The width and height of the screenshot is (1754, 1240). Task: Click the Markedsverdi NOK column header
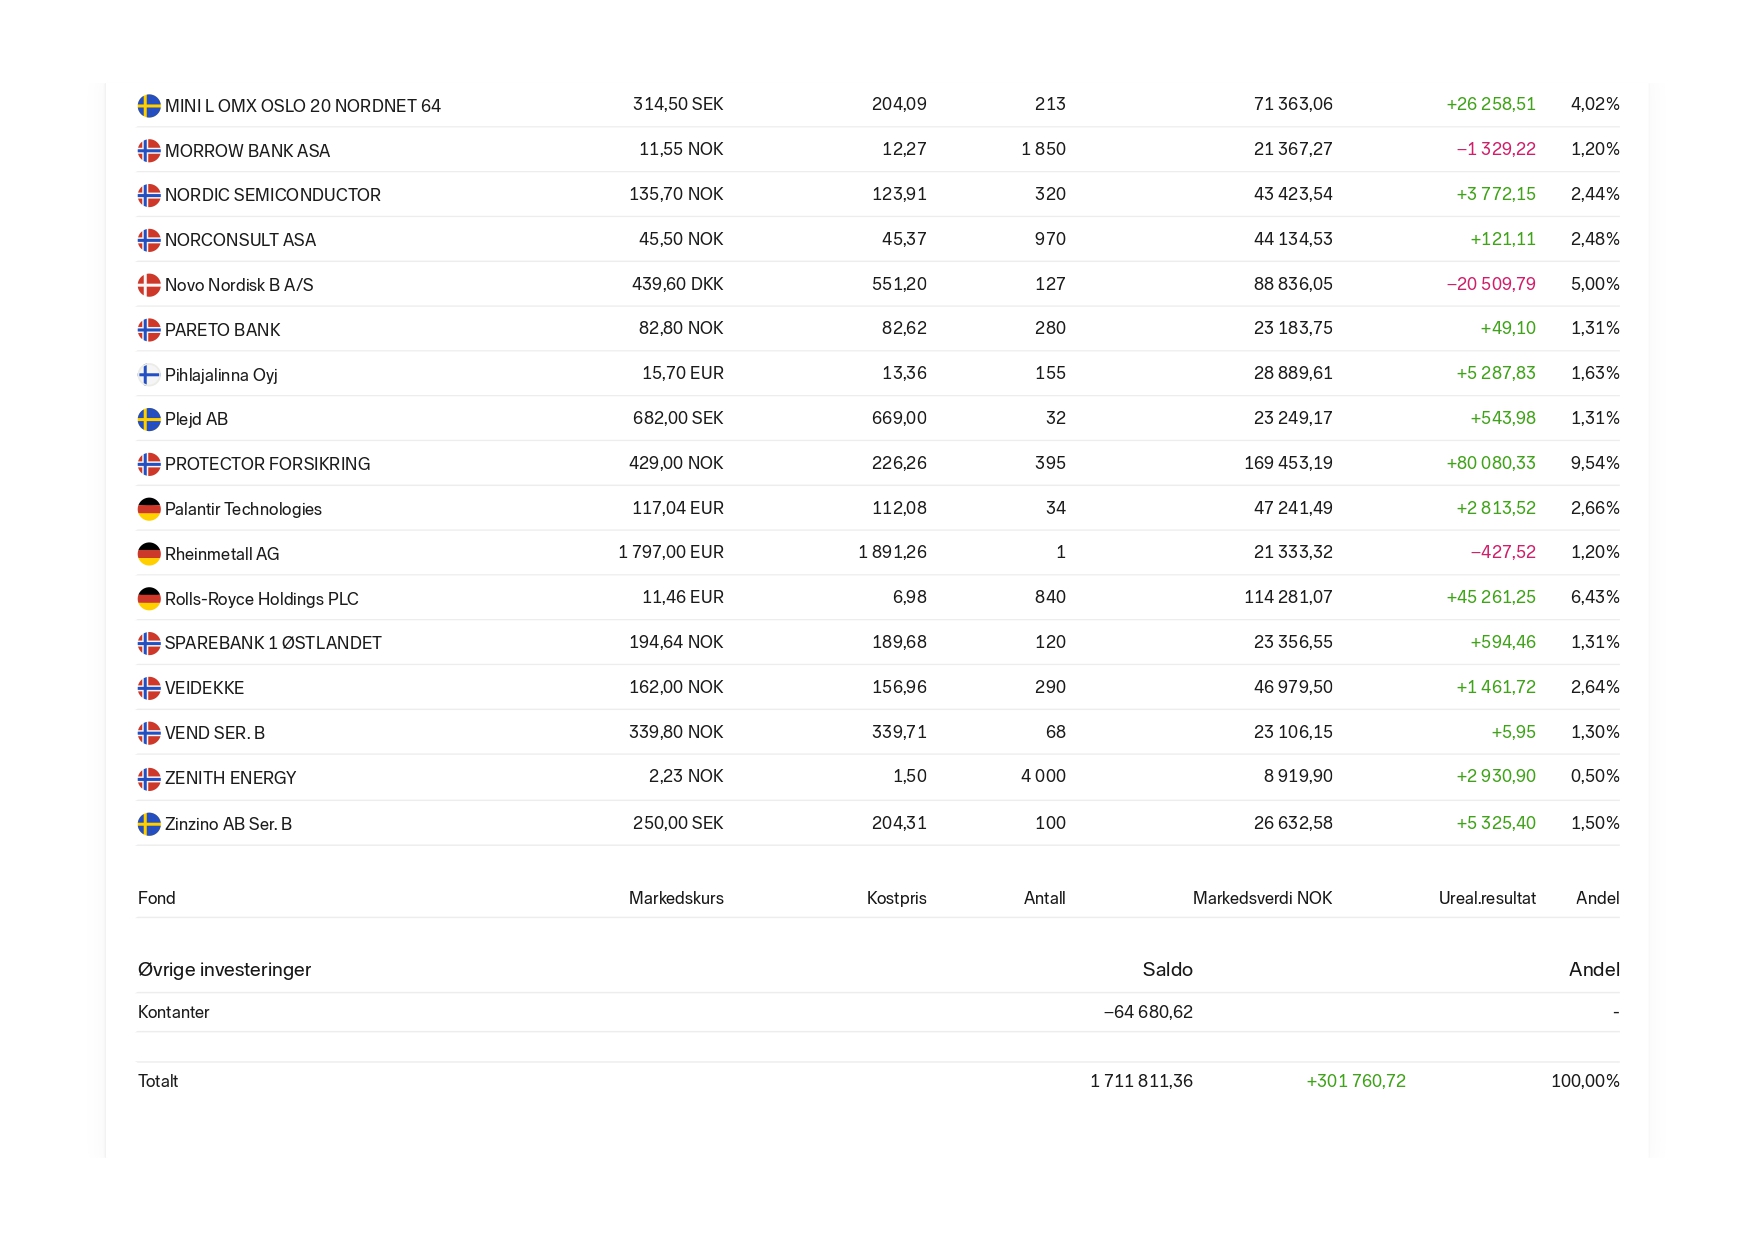click(1262, 898)
